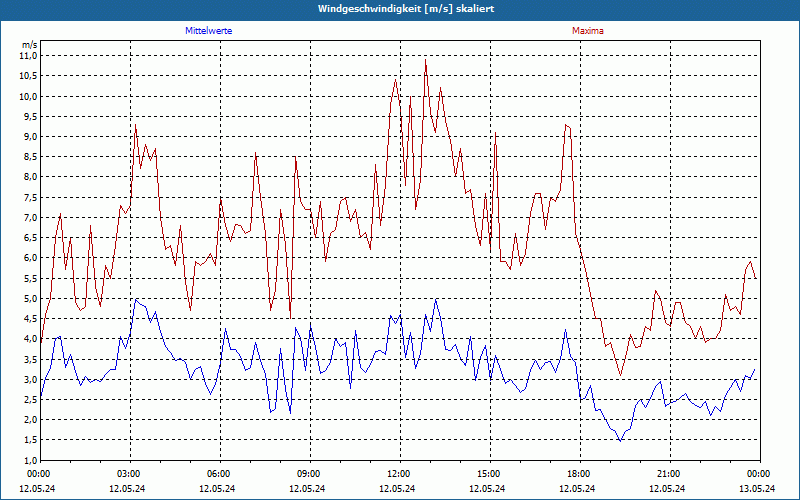Click the red Maxima legend label

pos(587,31)
